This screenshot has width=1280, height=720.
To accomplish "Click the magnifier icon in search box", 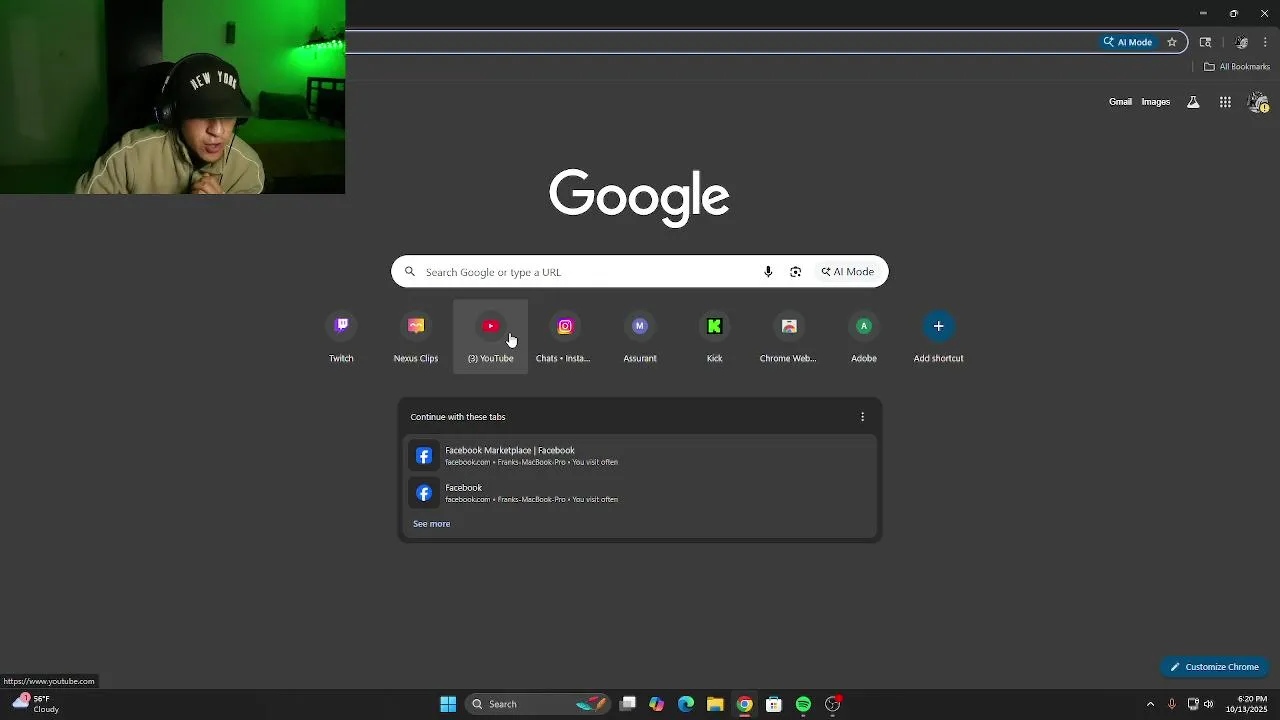I will [x=410, y=272].
